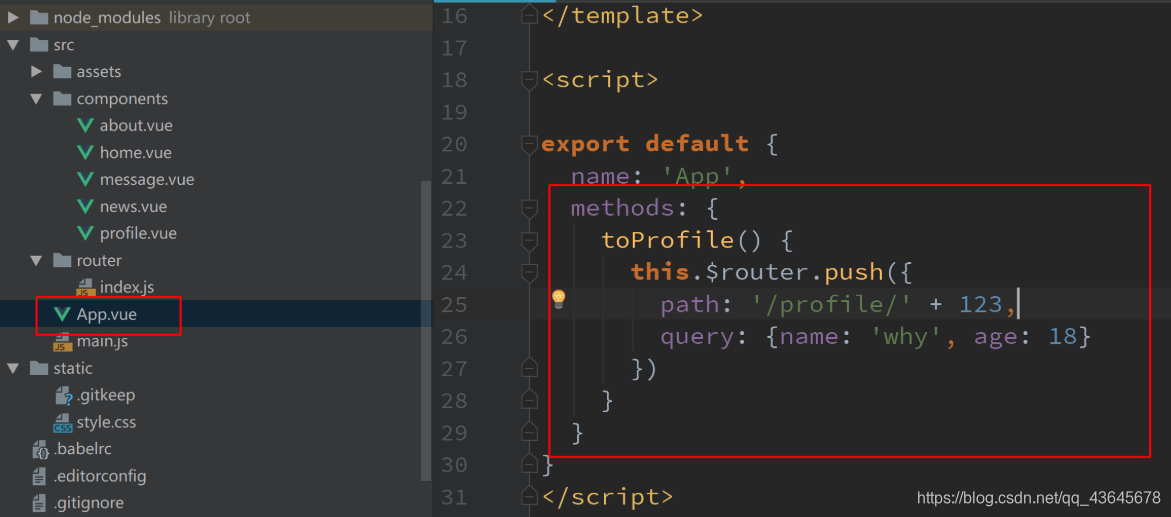Screen dimensions: 1171x517
Task: Click the Vue icon beside message.vue
Action: (x=86, y=179)
